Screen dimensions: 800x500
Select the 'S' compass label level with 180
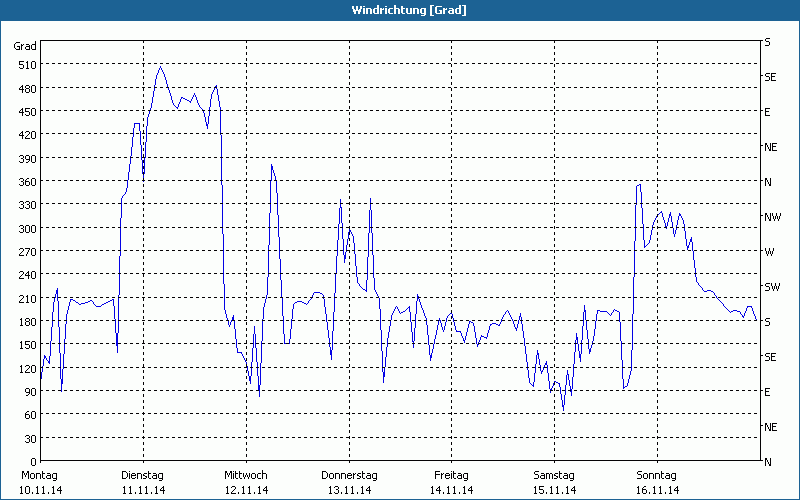pos(767,322)
